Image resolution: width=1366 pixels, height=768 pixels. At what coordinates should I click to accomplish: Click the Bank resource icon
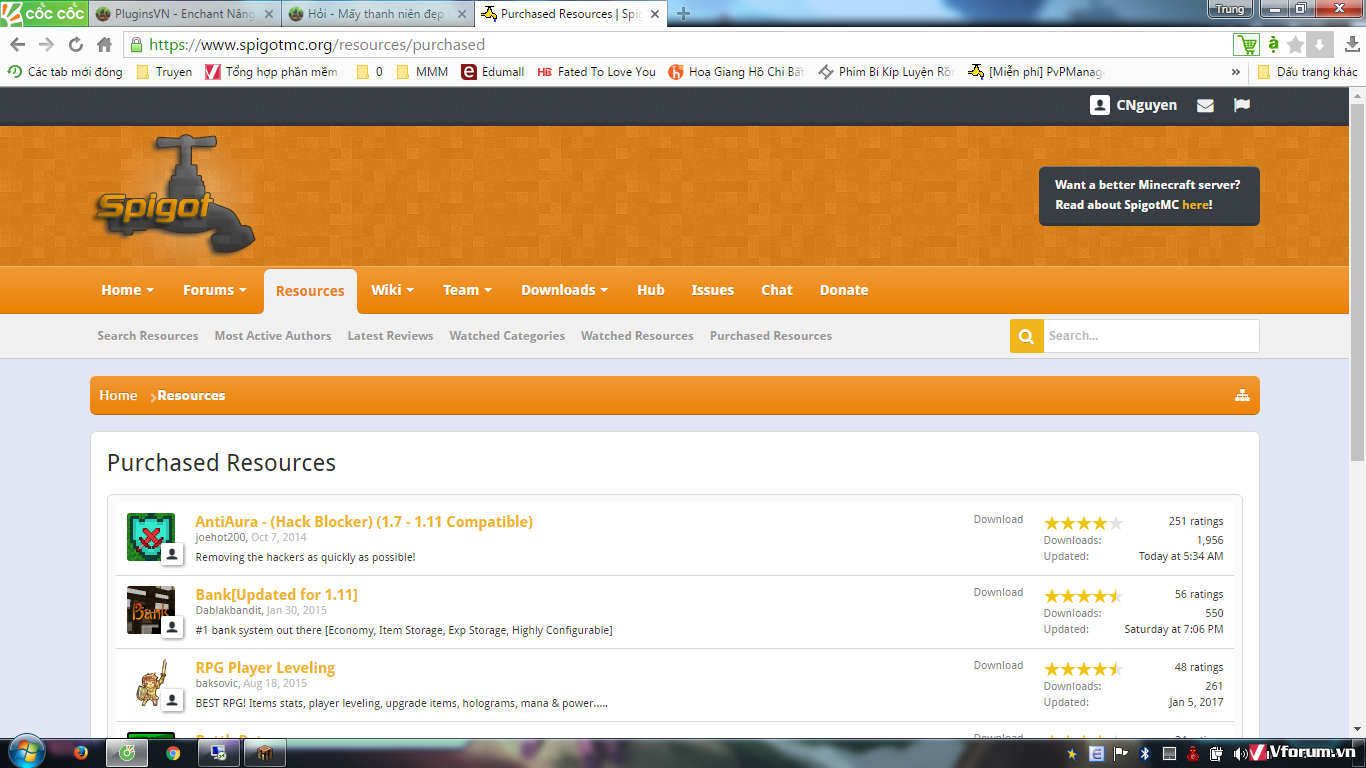(151, 610)
